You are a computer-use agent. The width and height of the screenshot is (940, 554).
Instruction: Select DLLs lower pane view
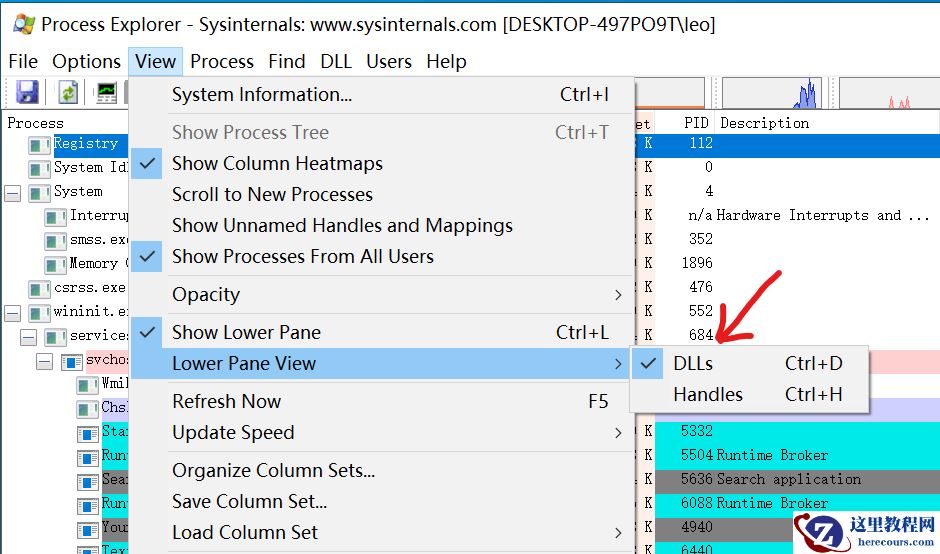point(749,363)
